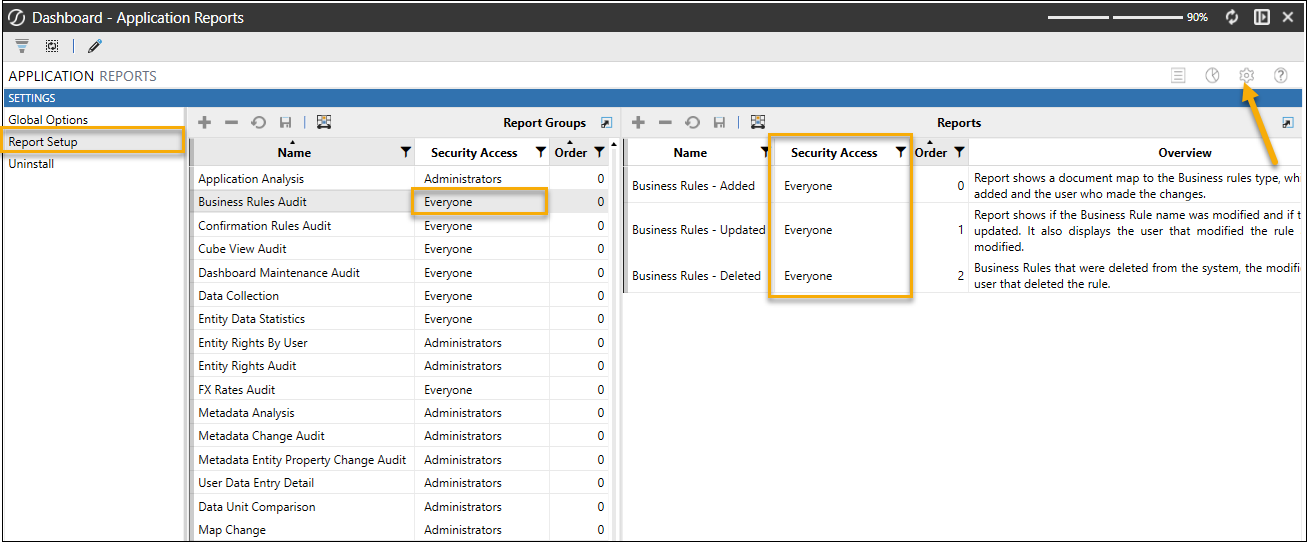The width and height of the screenshot is (1307, 542).
Task: Refresh the dashboard from the title bar
Action: [x=1232, y=17]
